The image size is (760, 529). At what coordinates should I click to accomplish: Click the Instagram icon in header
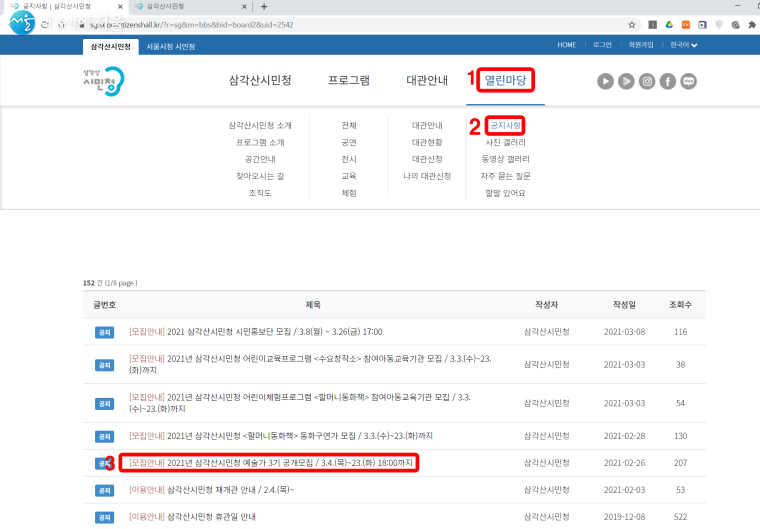pyautogui.click(x=647, y=82)
